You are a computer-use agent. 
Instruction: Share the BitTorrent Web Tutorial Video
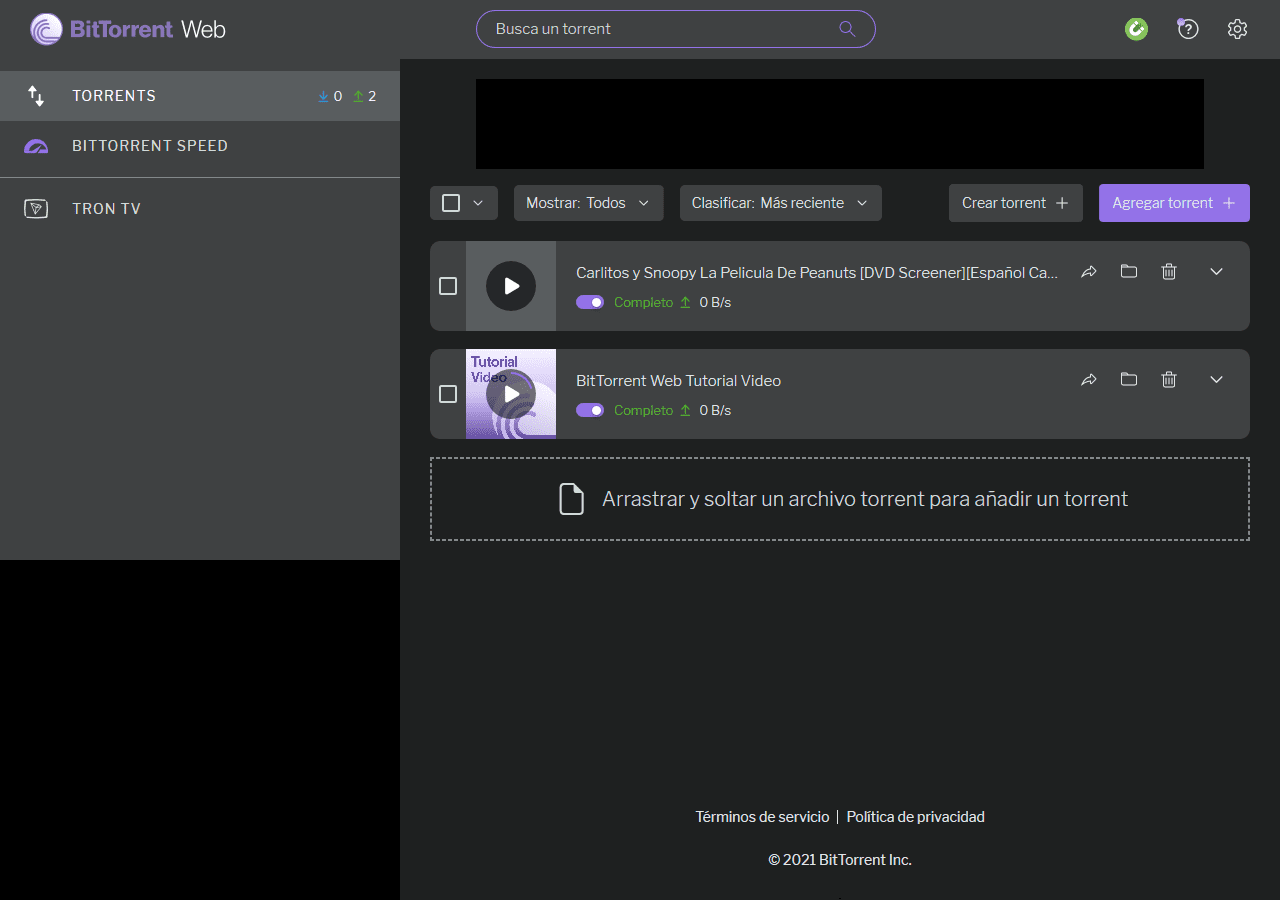pyautogui.click(x=1089, y=379)
